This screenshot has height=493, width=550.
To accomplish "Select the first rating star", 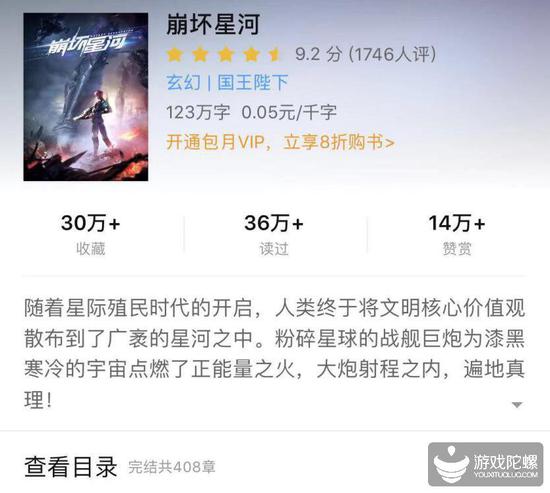I will click(175, 55).
